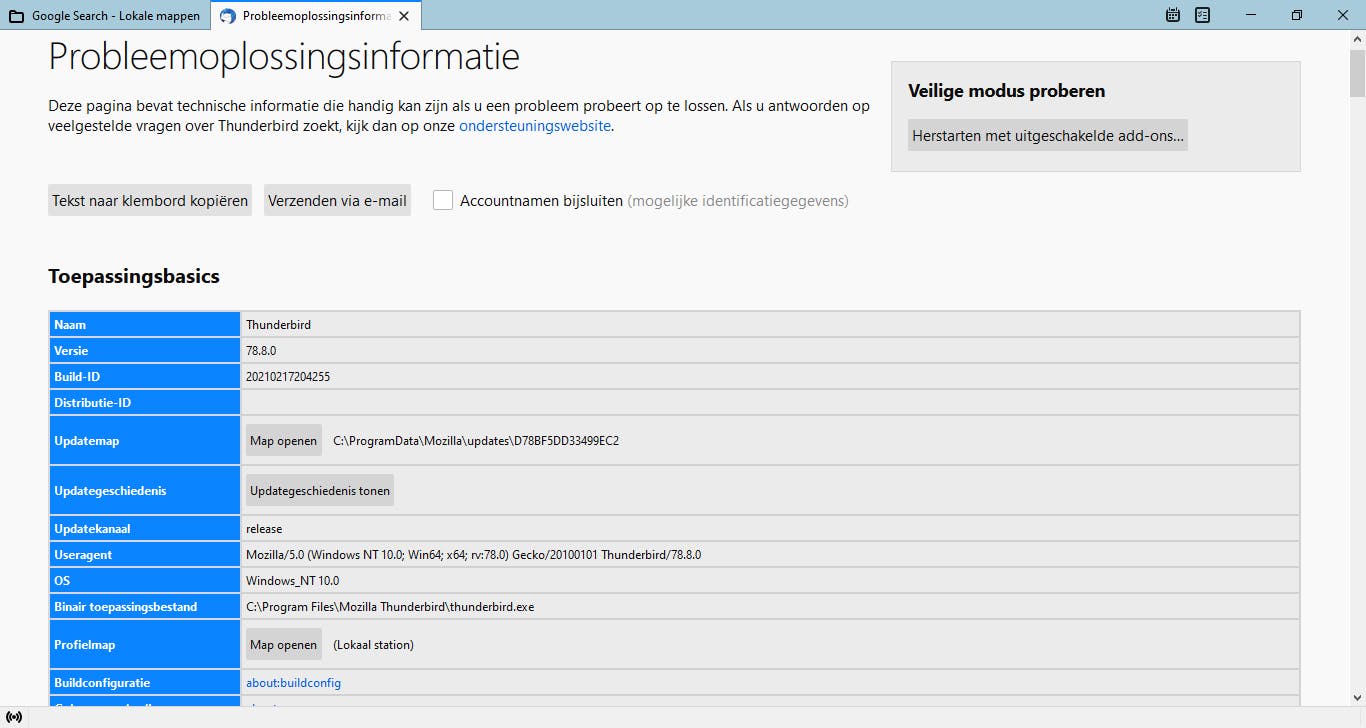Image resolution: width=1366 pixels, height=728 pixels.
Task: Click the folder icon on the first tab
Action: tap(16, 16)
